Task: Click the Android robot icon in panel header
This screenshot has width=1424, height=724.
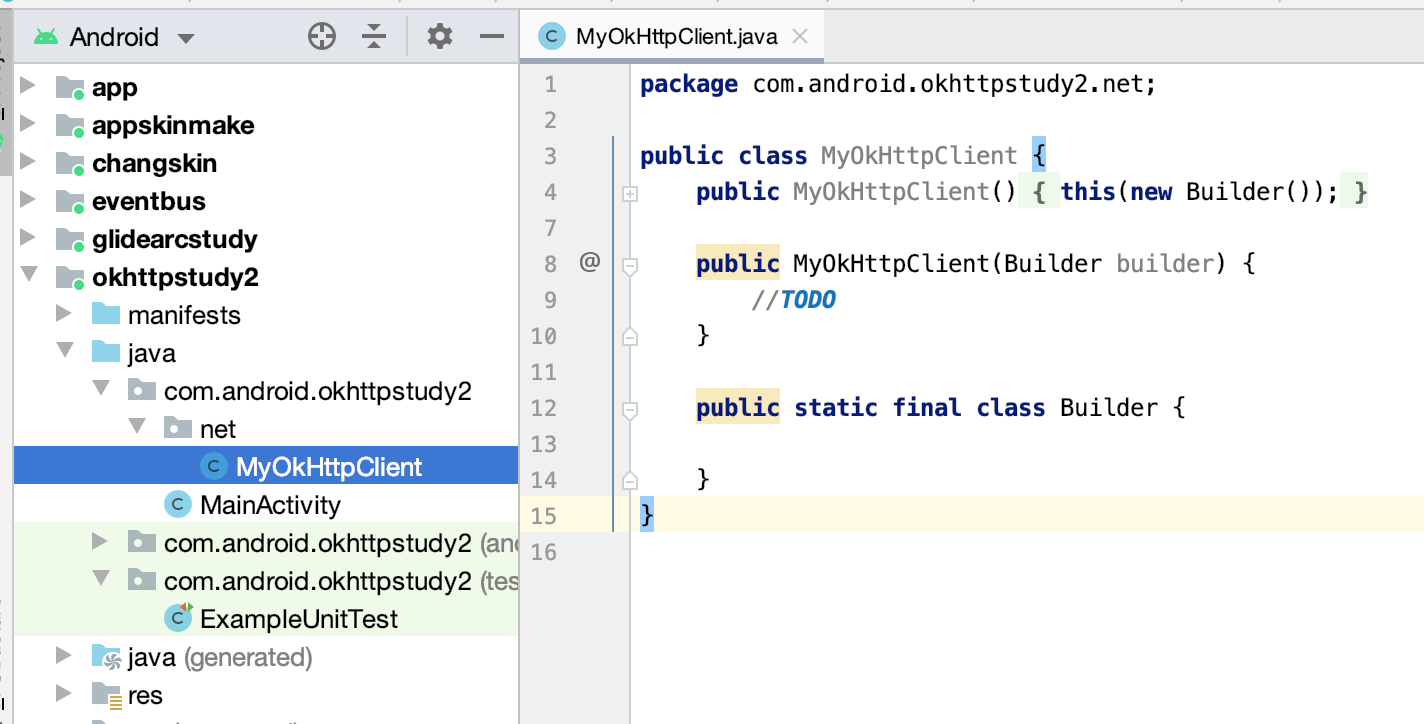Action: (45, 38)
